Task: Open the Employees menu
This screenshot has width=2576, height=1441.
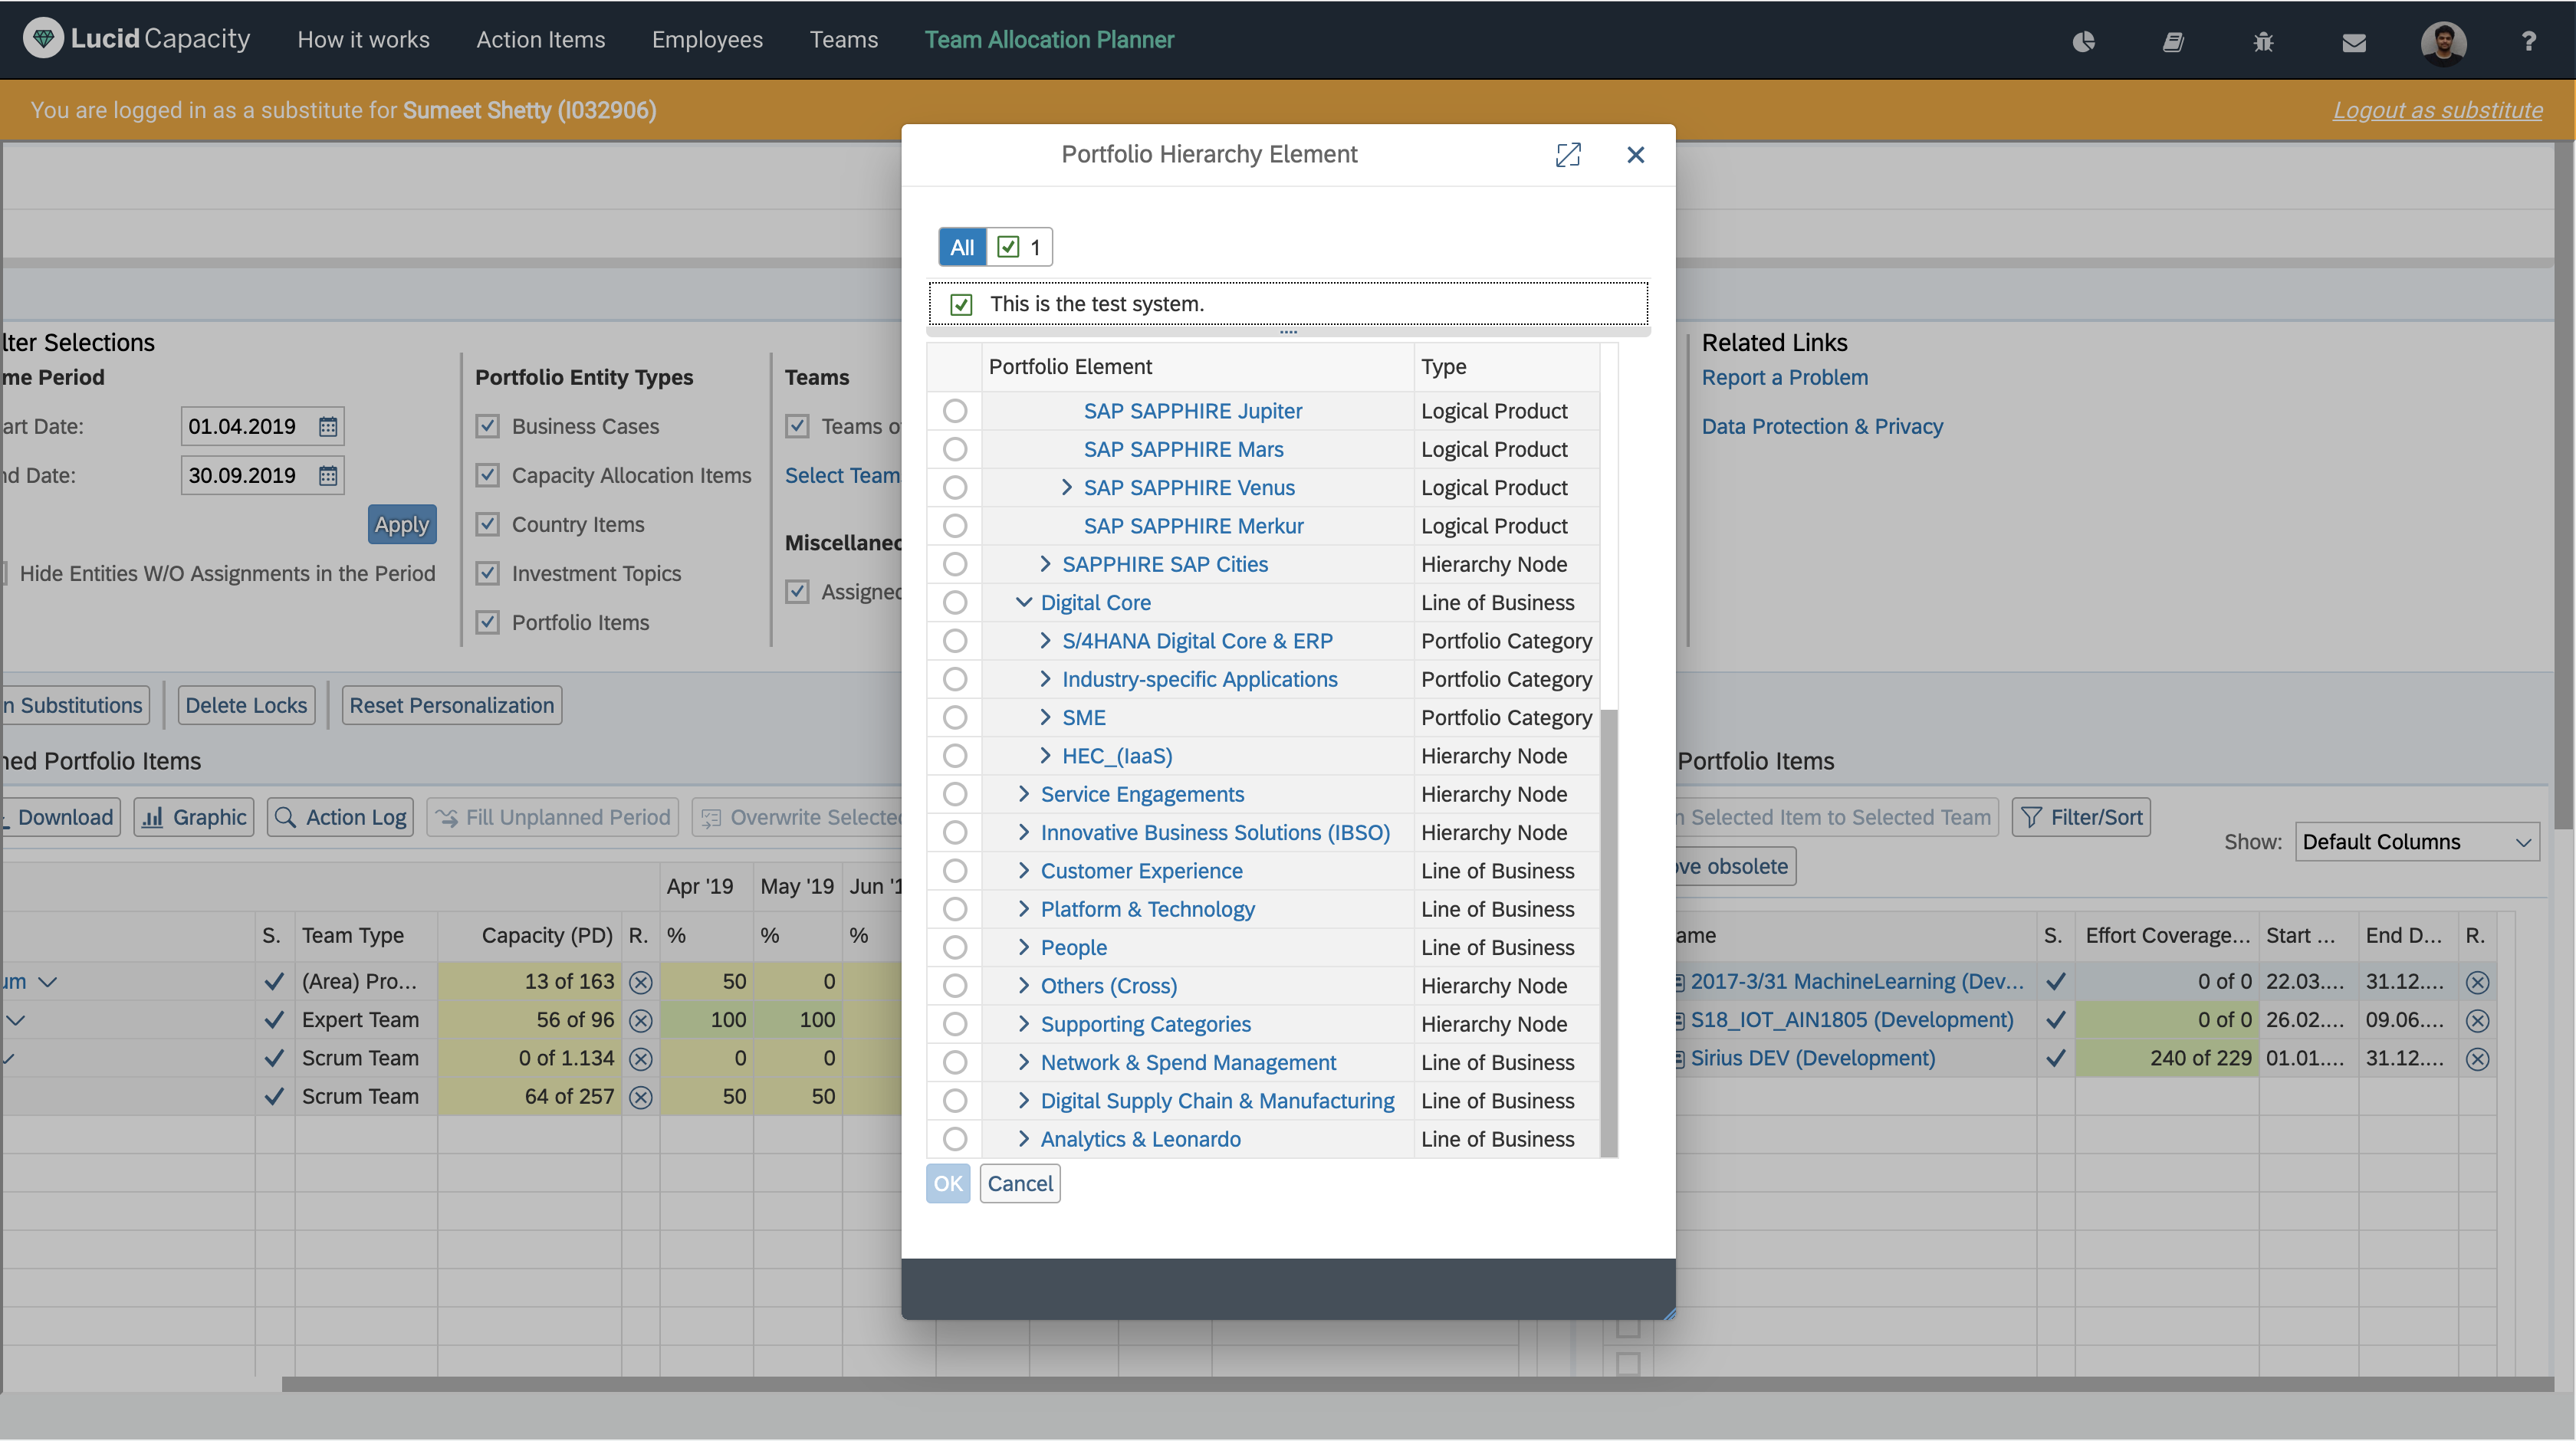Action: [707, 40]
